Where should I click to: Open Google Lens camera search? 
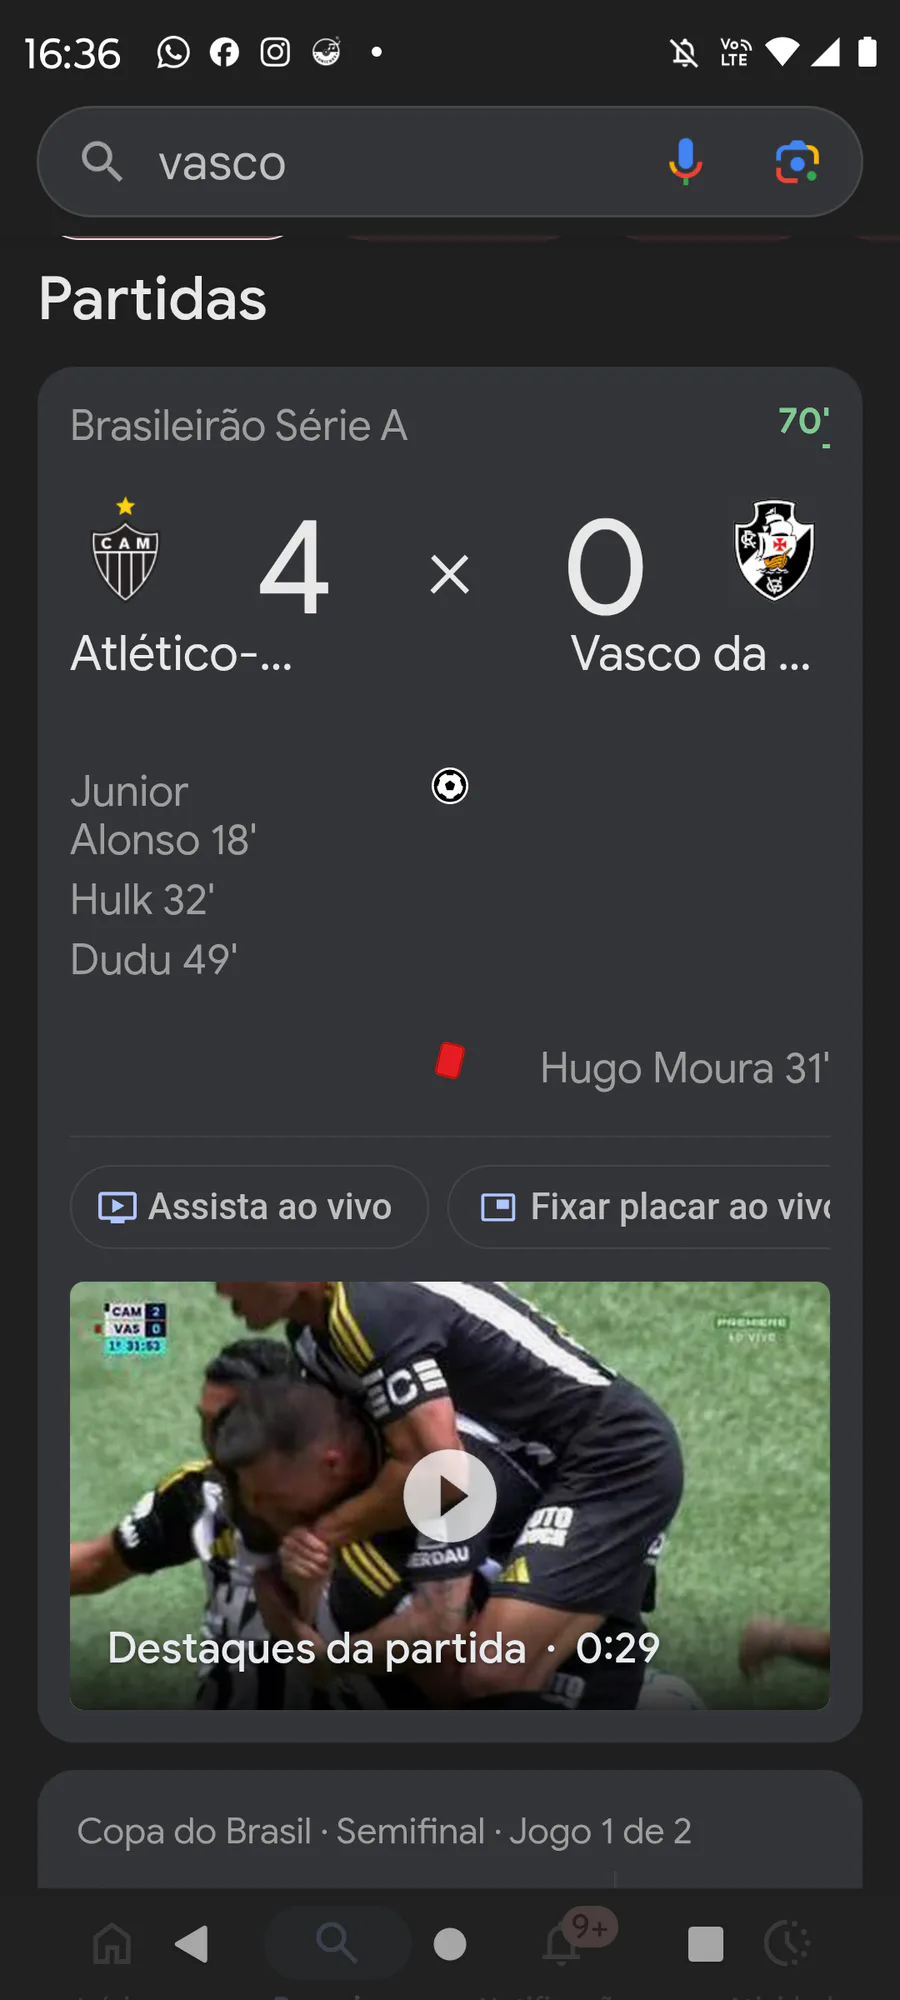(797, 162)
